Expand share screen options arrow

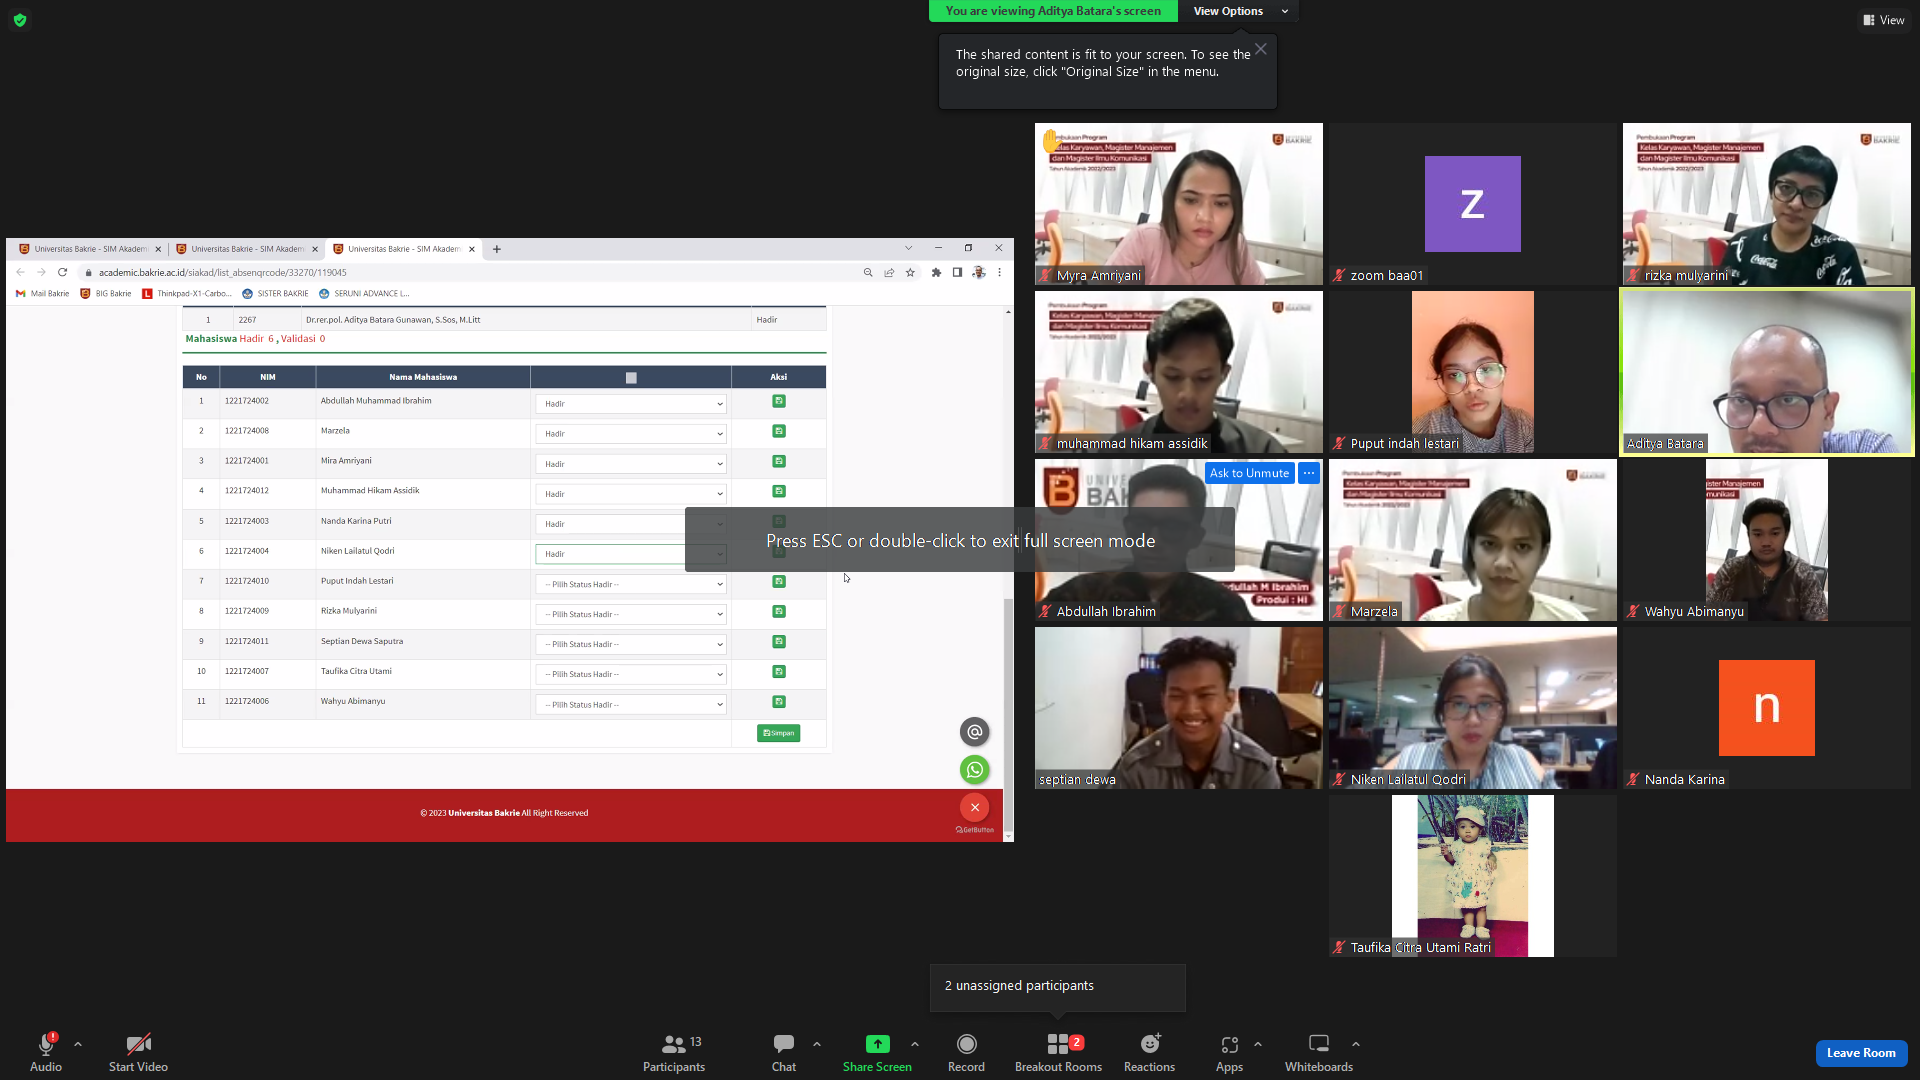click(915, 1044)
